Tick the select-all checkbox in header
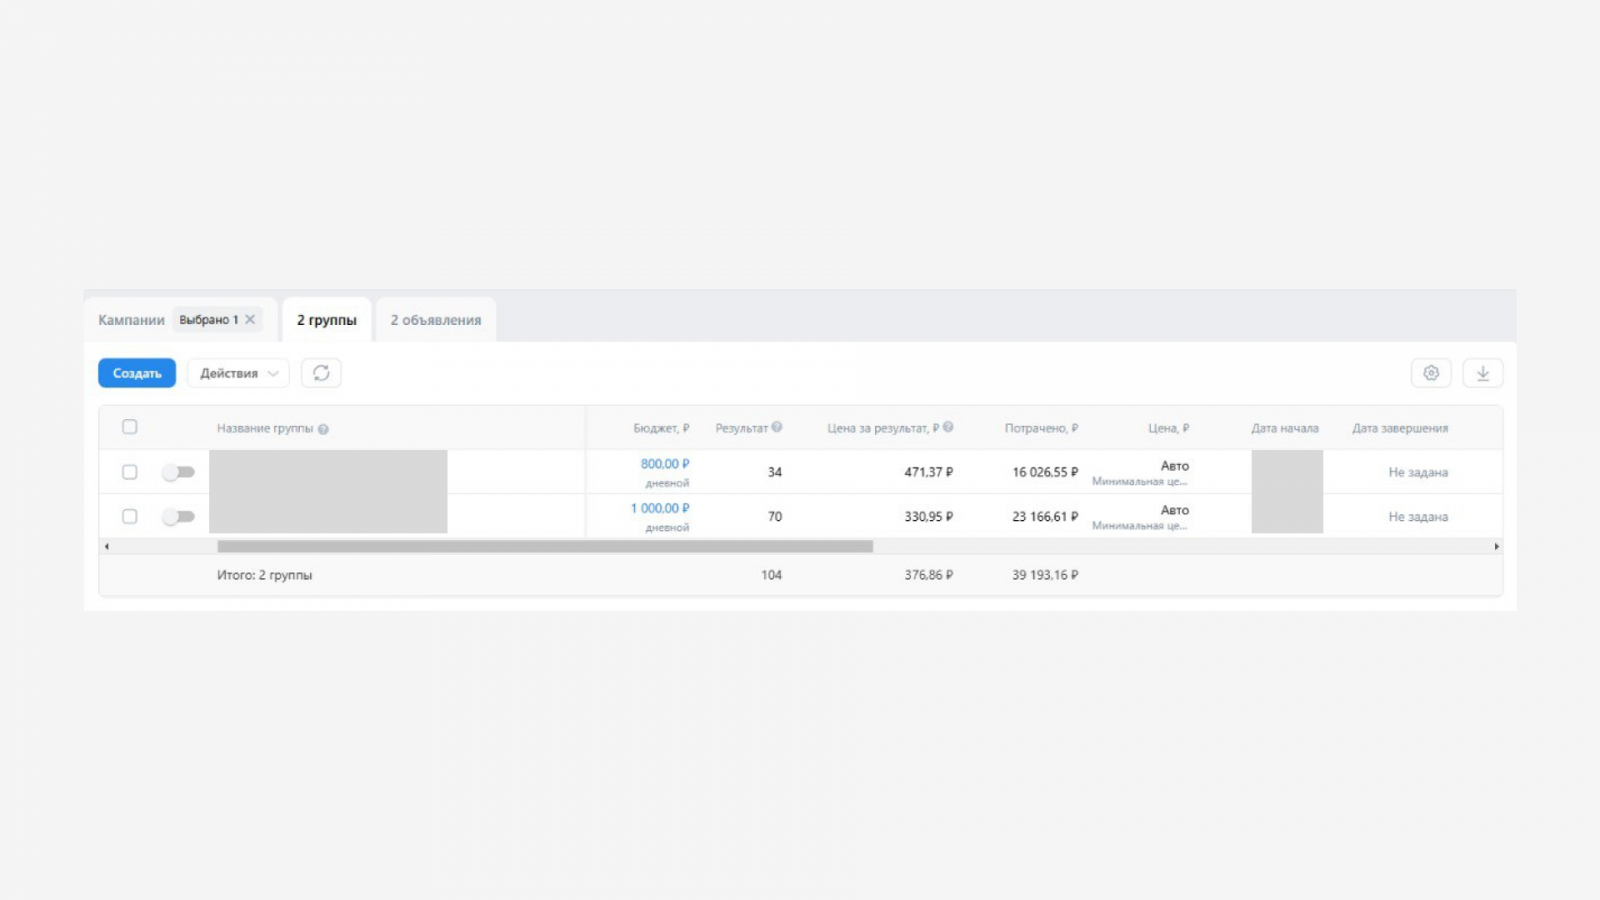 click(x=130, y=427)
